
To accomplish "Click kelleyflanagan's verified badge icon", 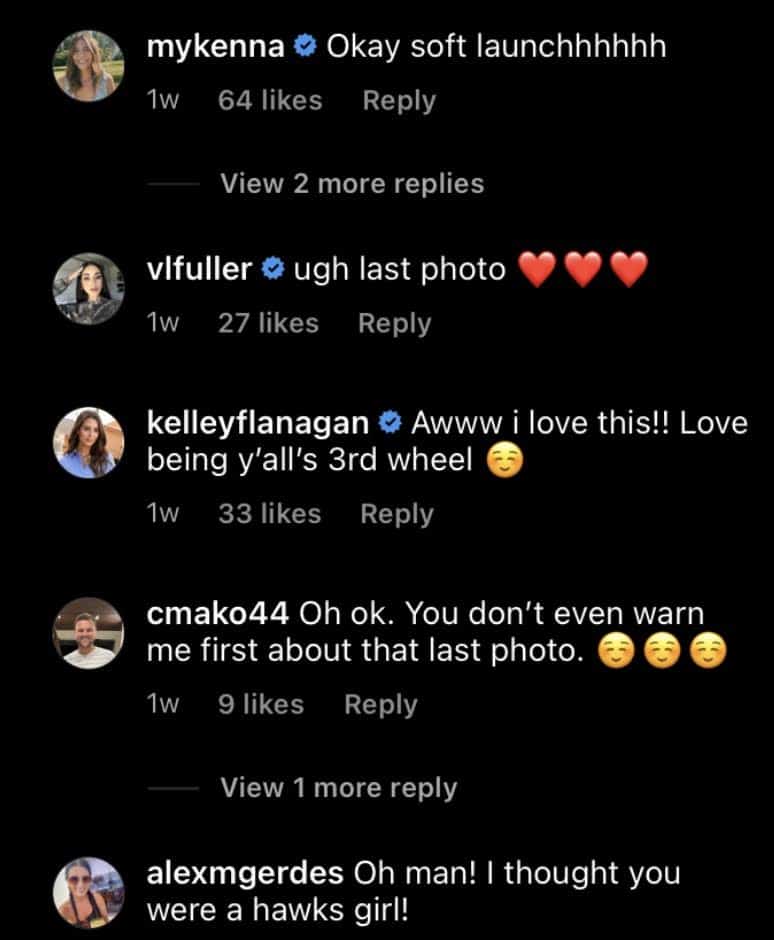I will click(x=389, y=423).
